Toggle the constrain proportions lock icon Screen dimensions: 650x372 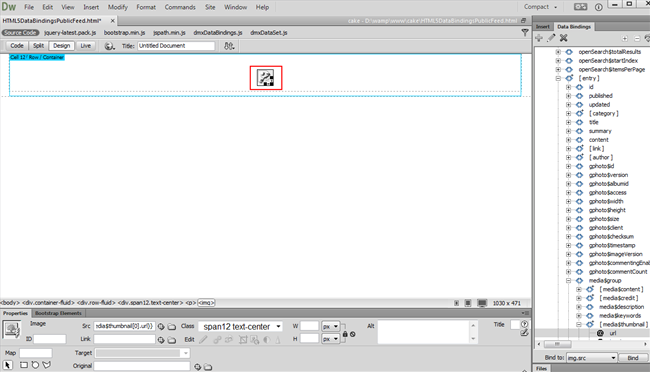tap(345, 334)
